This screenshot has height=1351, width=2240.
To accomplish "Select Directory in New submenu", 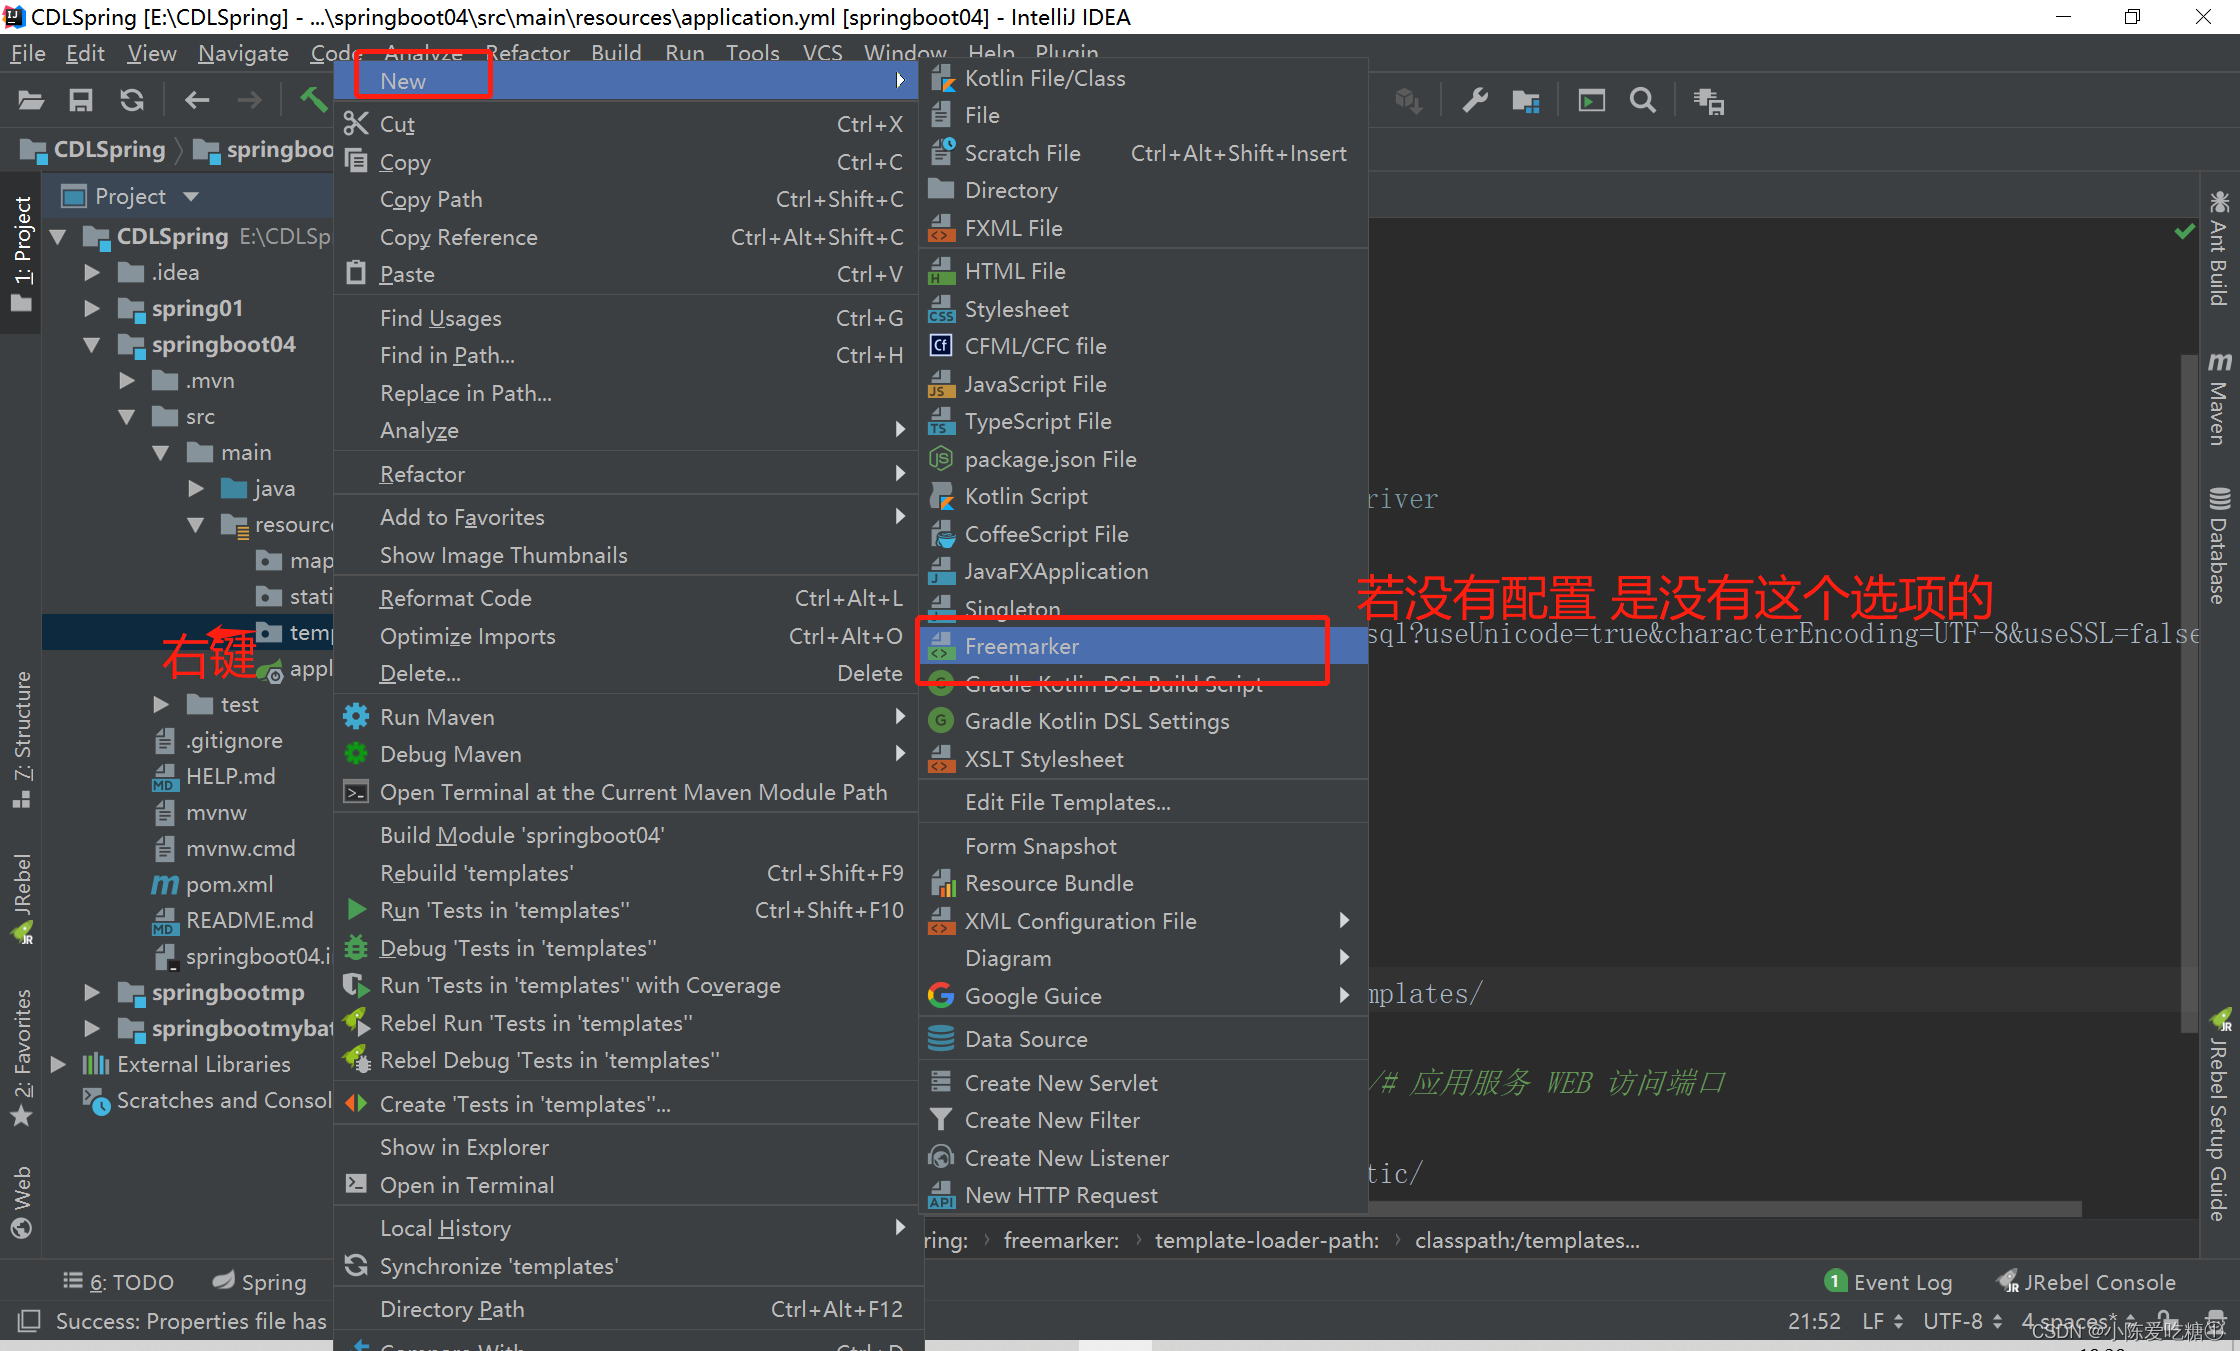I will click(1143, 190).
